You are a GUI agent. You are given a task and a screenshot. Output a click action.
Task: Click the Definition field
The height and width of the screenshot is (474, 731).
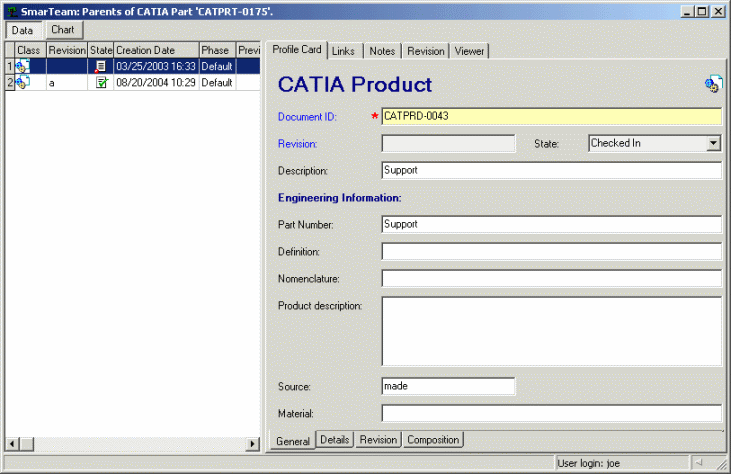pyautogui.click(x=552, y=251)
